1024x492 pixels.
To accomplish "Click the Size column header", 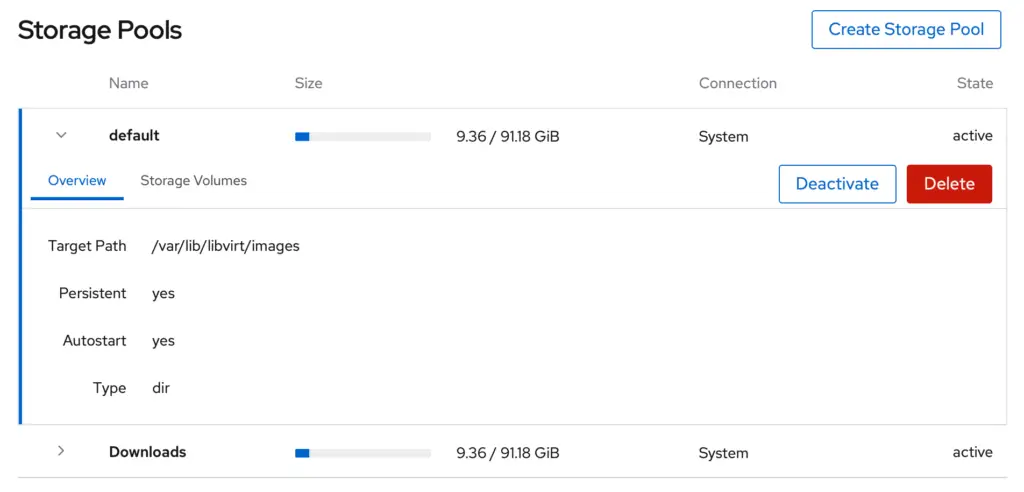I will coord(308,83).
